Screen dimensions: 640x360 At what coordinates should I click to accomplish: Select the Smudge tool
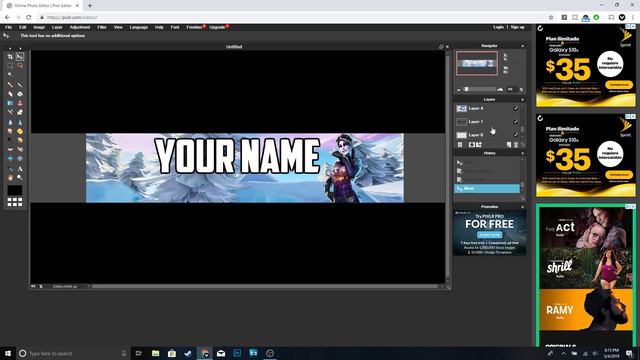pyautogui.click(x=10, y=131)
